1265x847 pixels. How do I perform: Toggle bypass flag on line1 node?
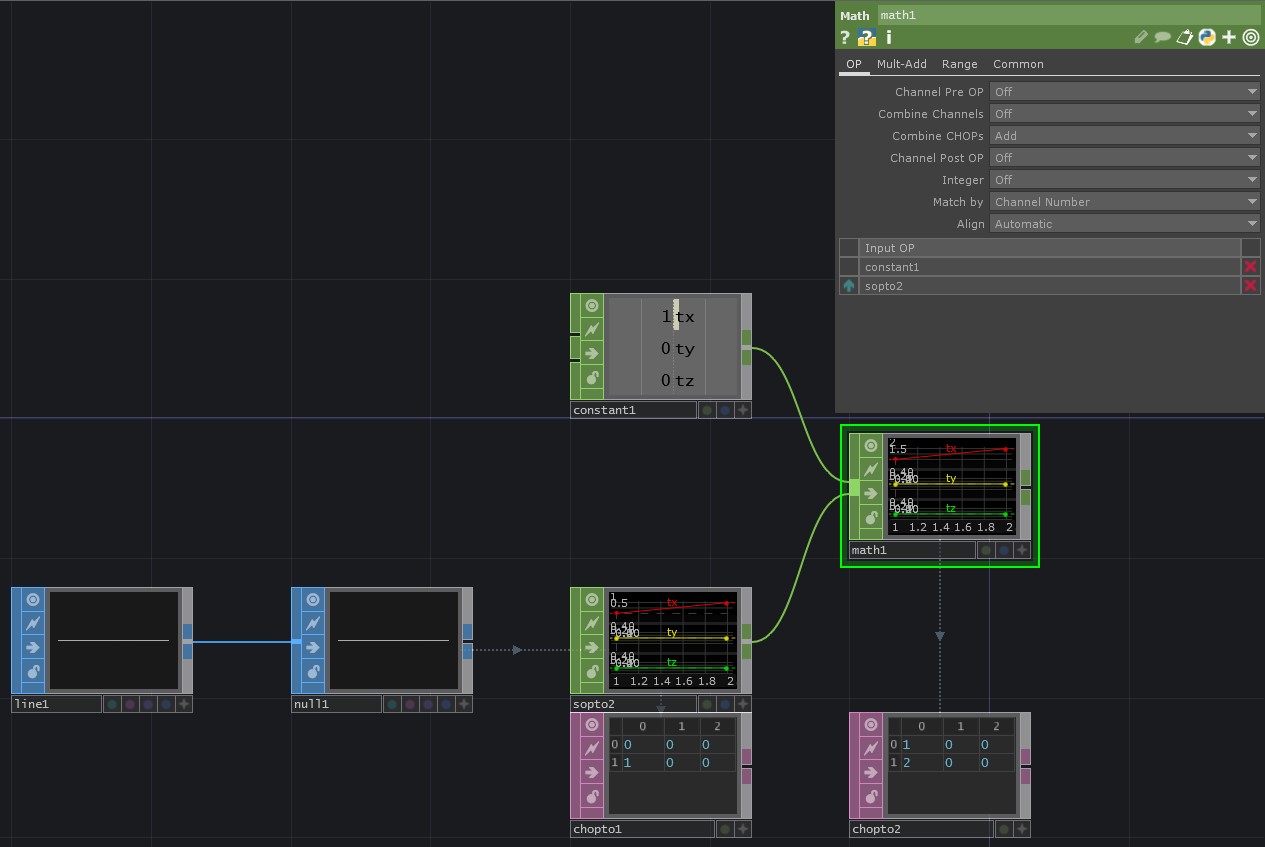[33, 624]
